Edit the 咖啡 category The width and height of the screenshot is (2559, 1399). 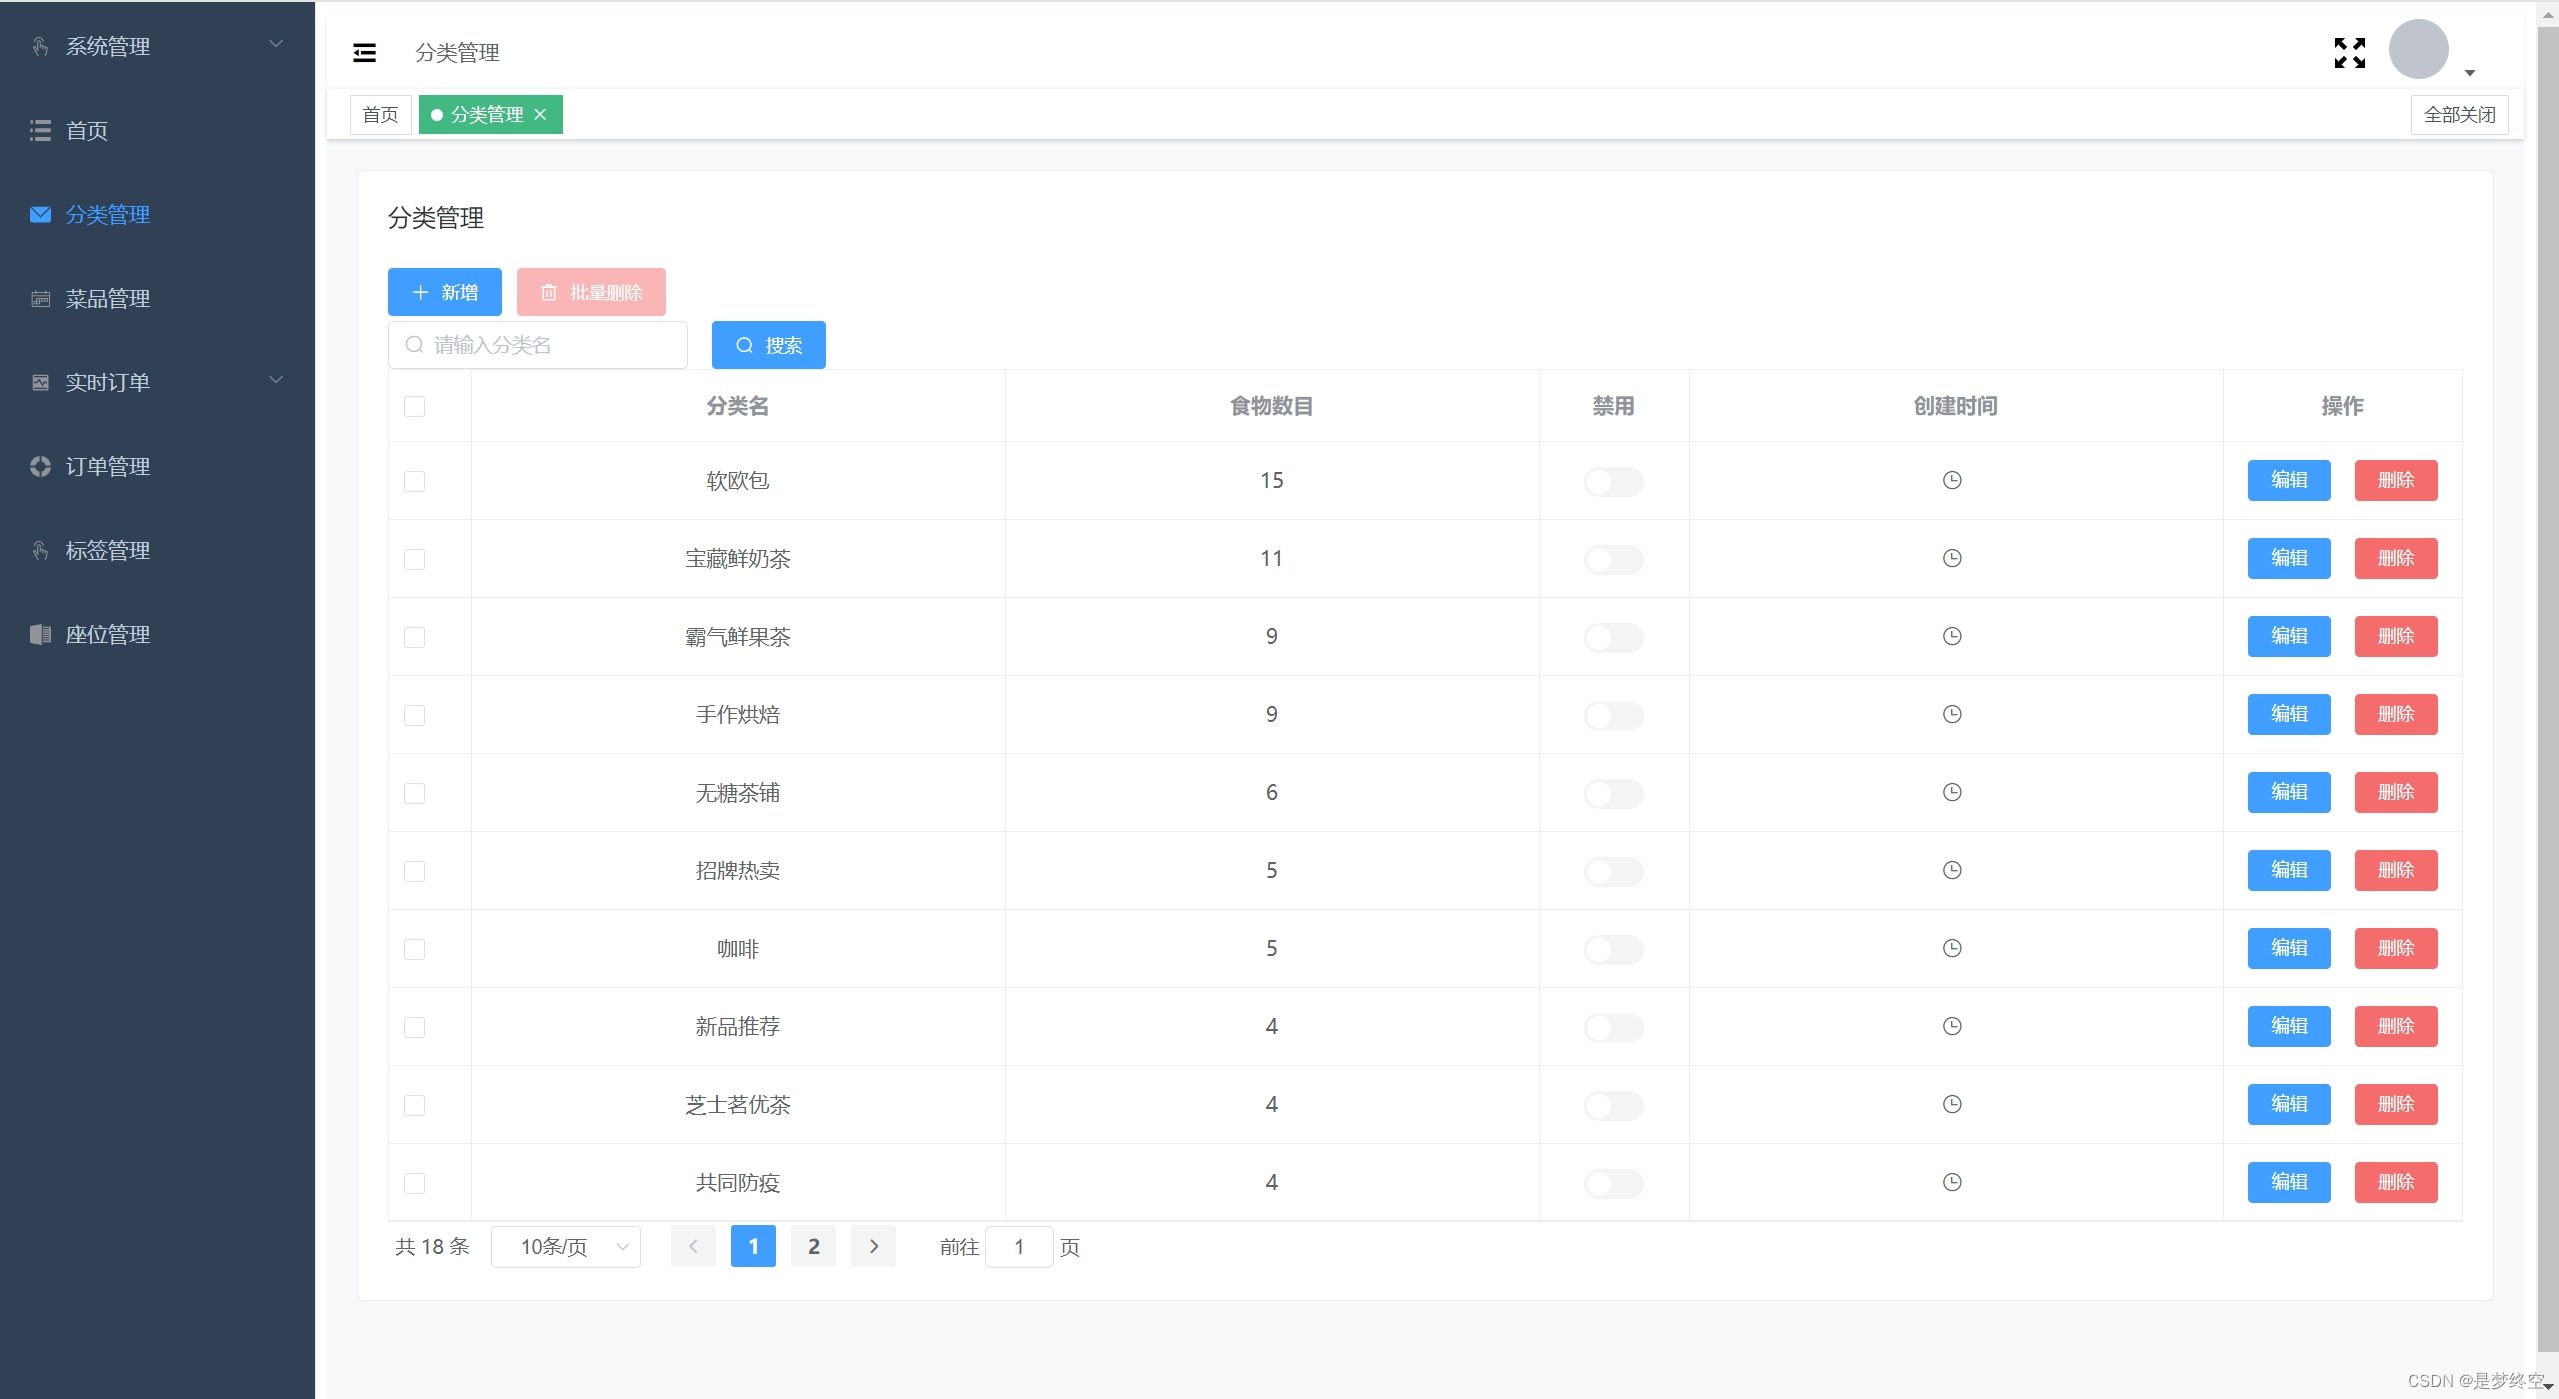[x=2288, y=948]
